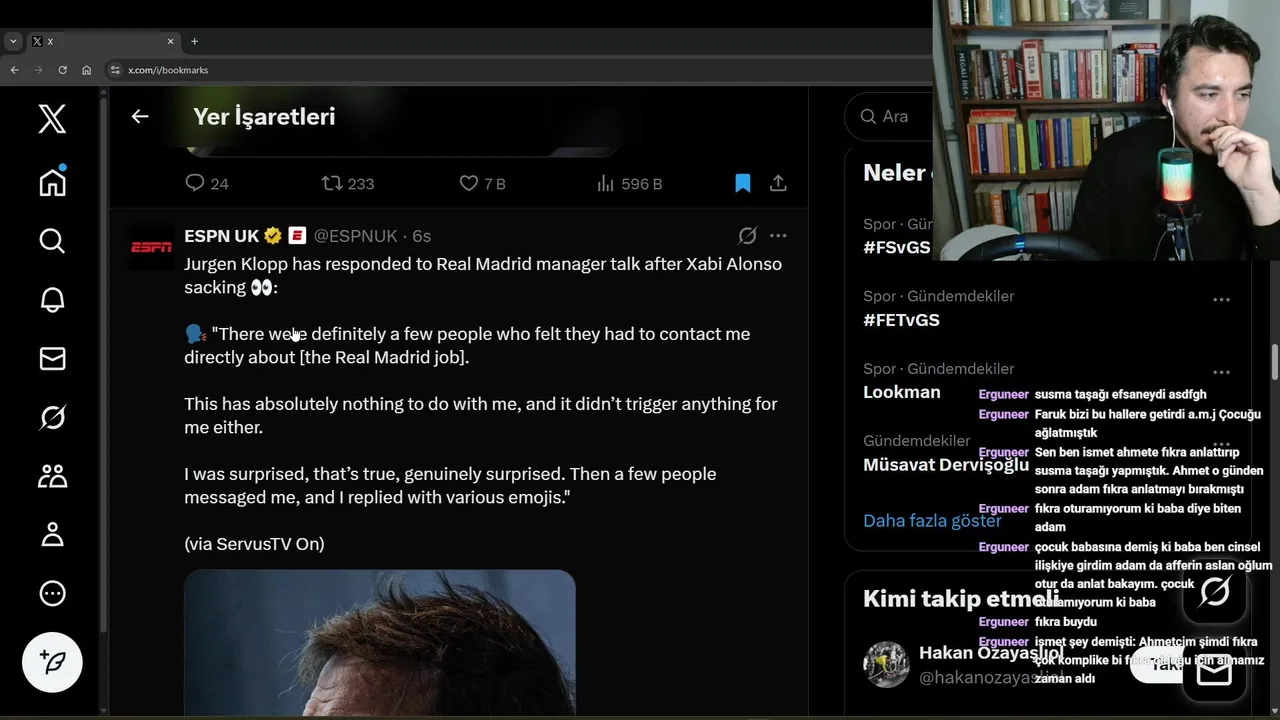Open the post timestamp 6s

[421, 236]
